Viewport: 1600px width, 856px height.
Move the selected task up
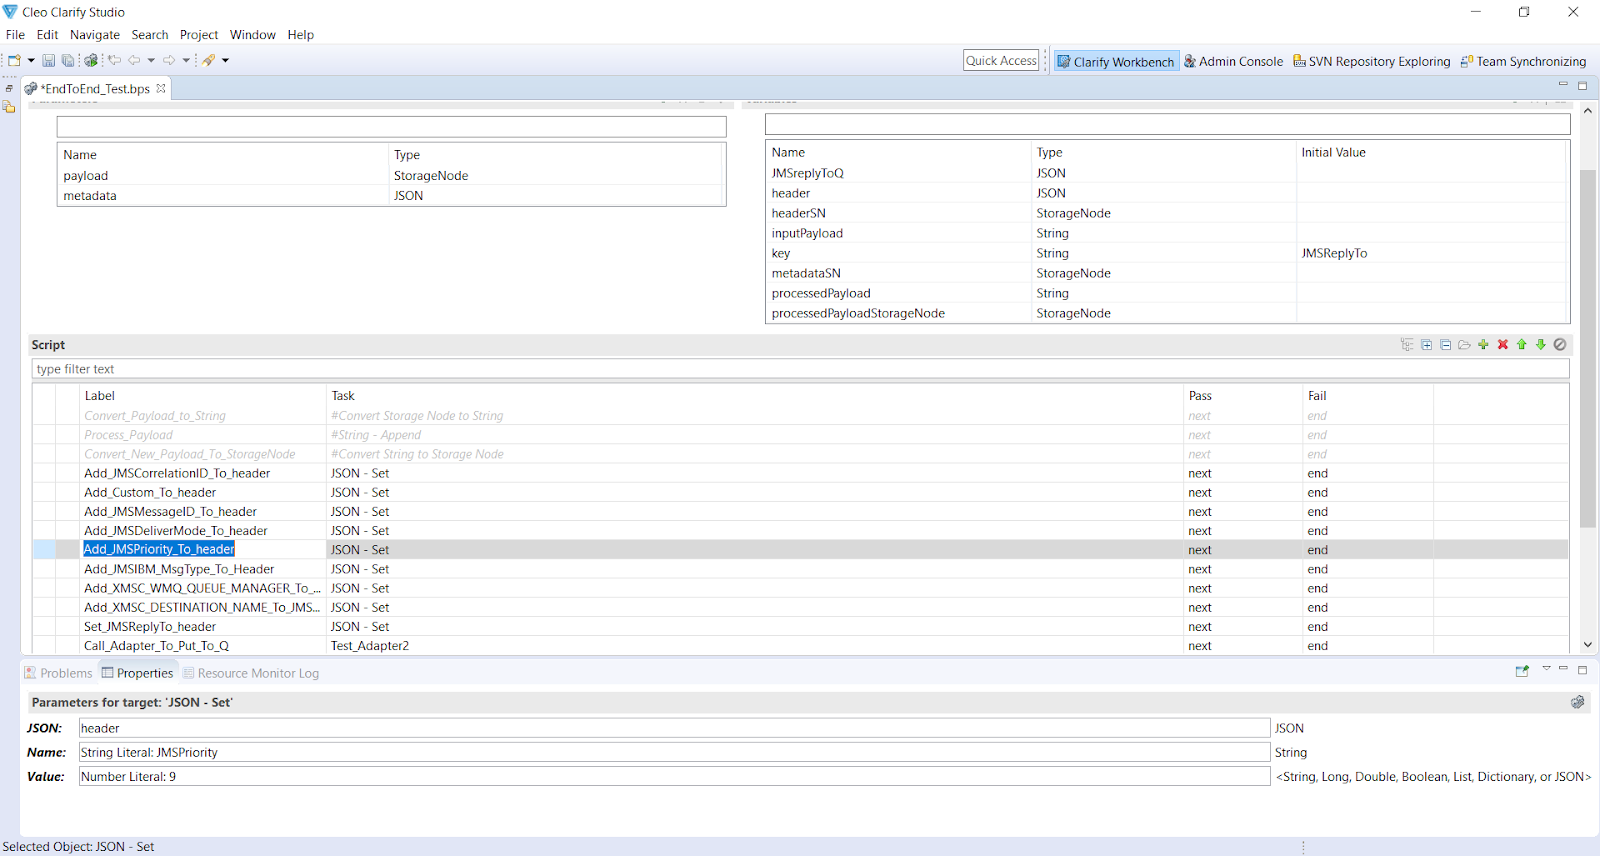coord(1522,345)
